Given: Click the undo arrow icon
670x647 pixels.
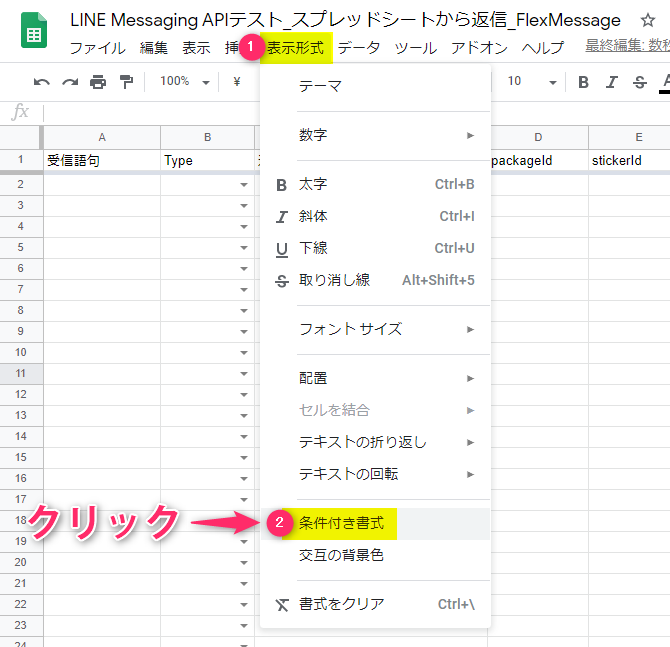Looking at the screenshot, I should pos(41,81).
